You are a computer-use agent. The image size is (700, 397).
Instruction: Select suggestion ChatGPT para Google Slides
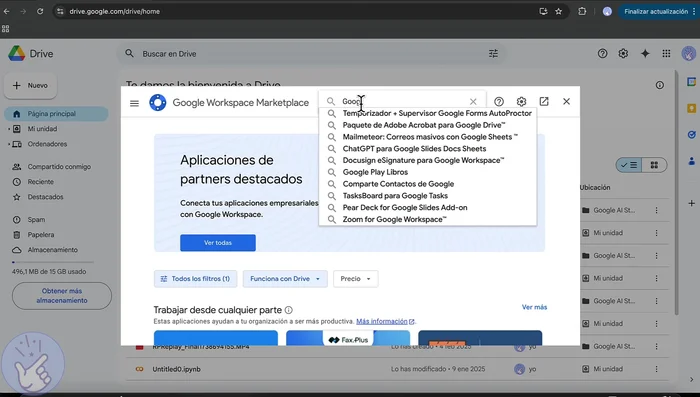[428, 149]
